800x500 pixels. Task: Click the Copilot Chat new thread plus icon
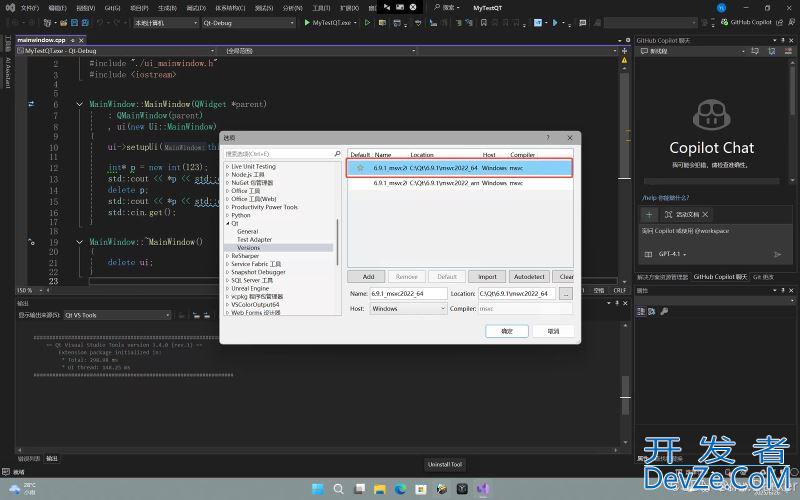click(x=648, y=215)
